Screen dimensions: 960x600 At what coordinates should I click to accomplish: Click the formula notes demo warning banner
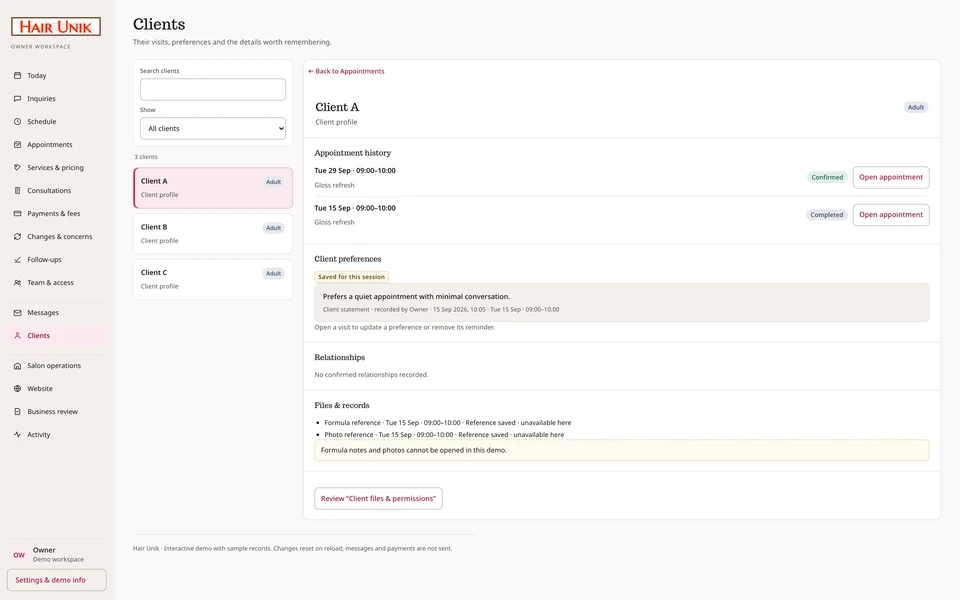tap(621, 450)
